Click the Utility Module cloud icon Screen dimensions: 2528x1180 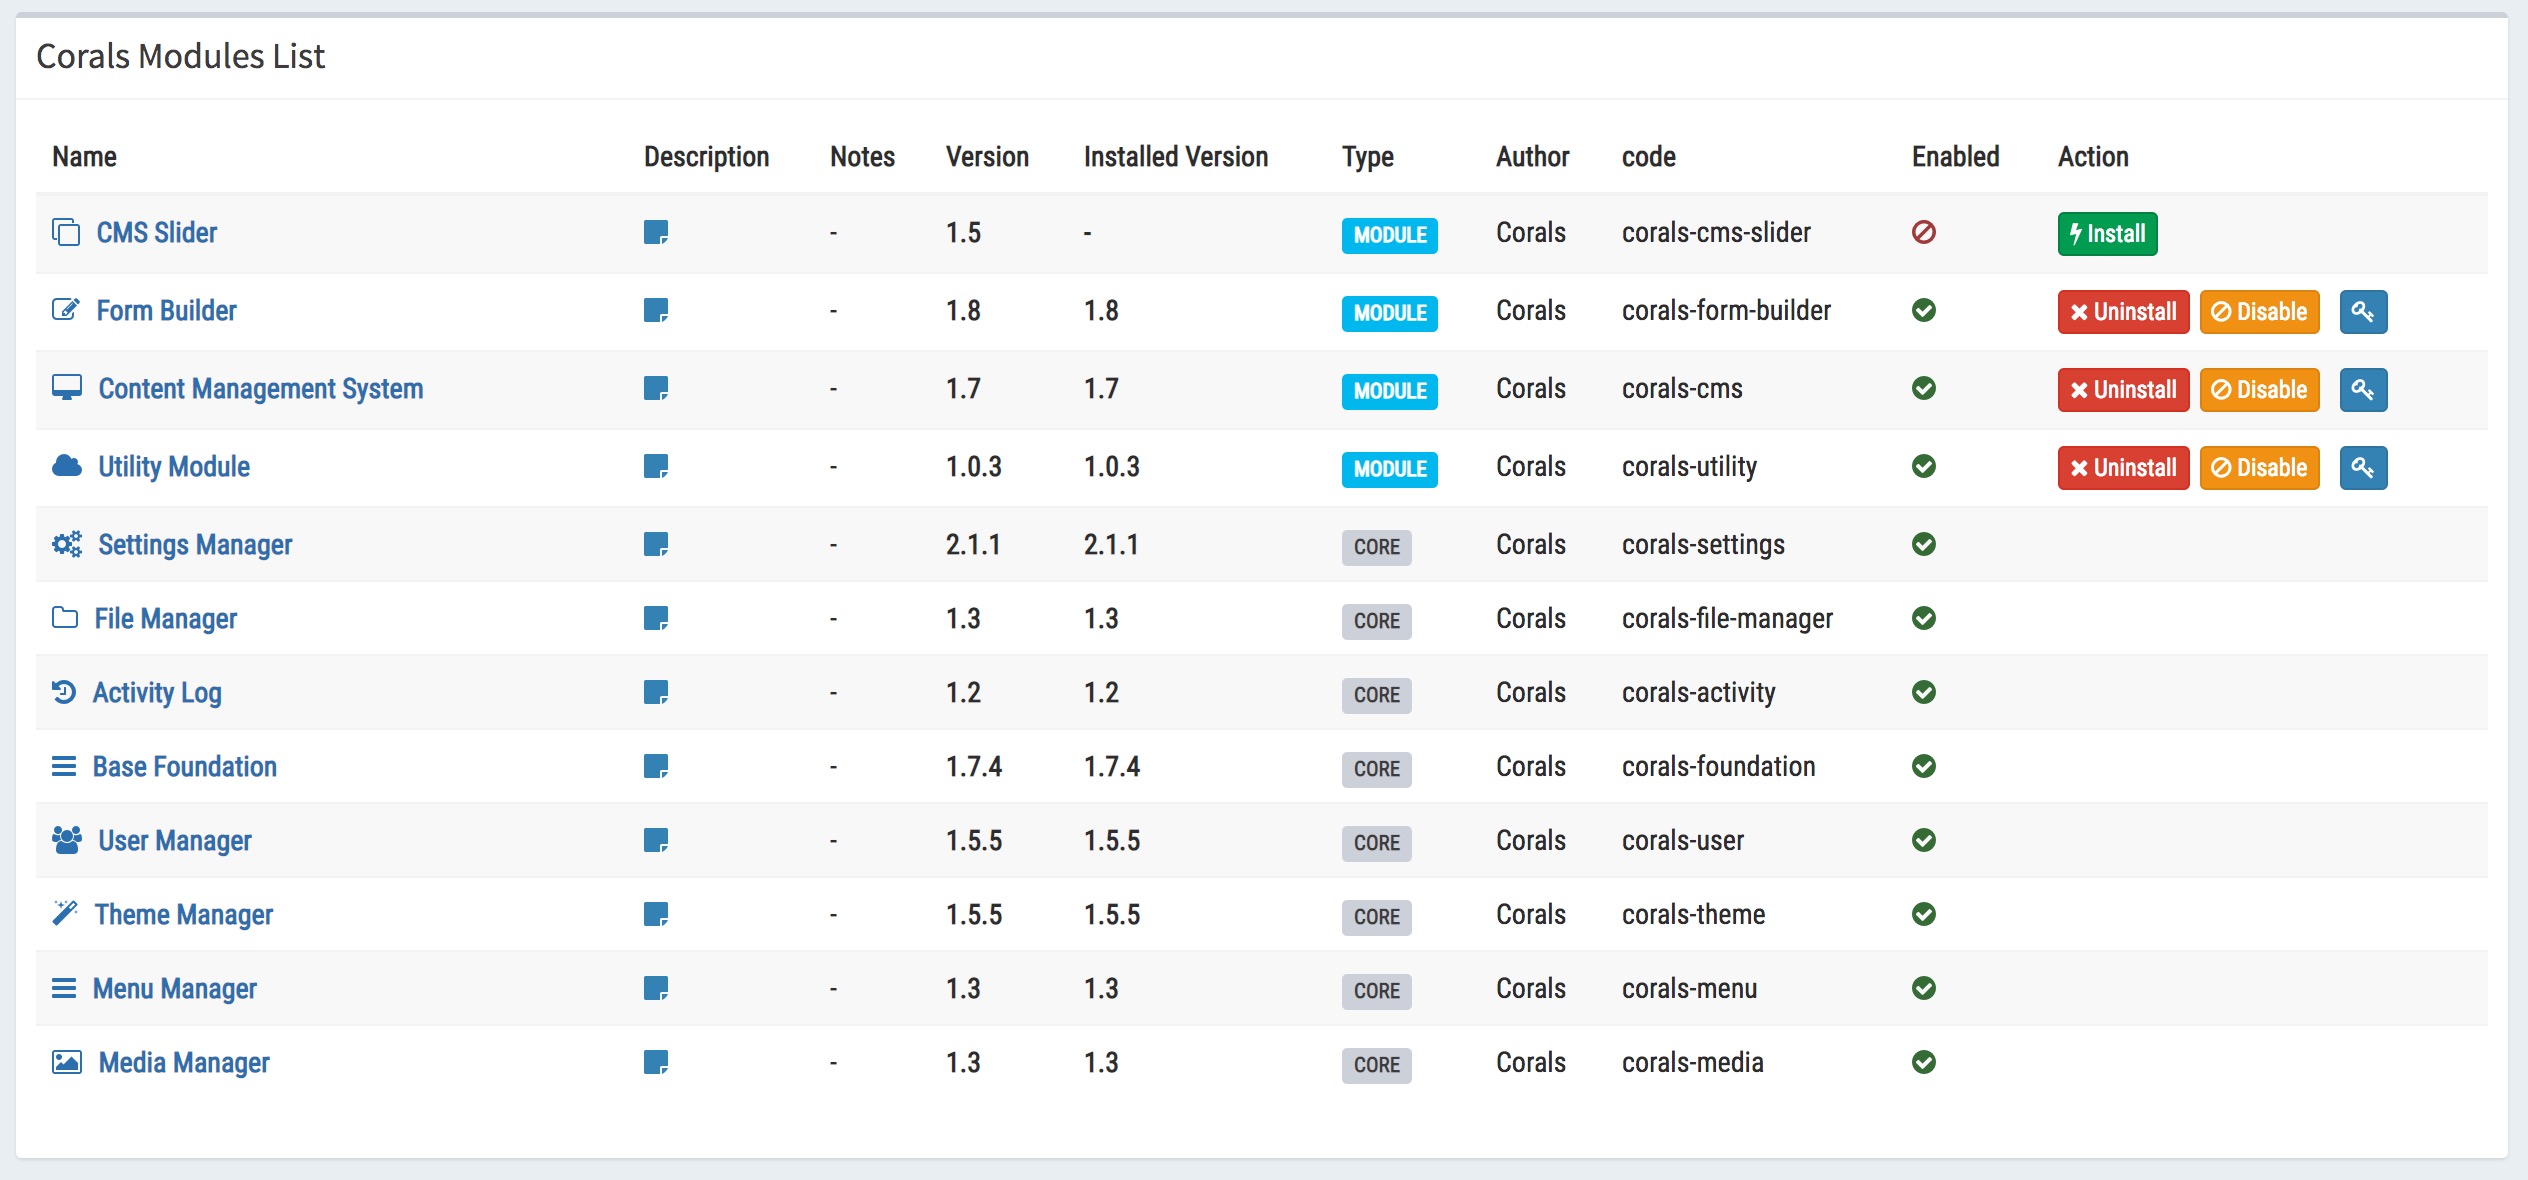click(x=67, y=466)
